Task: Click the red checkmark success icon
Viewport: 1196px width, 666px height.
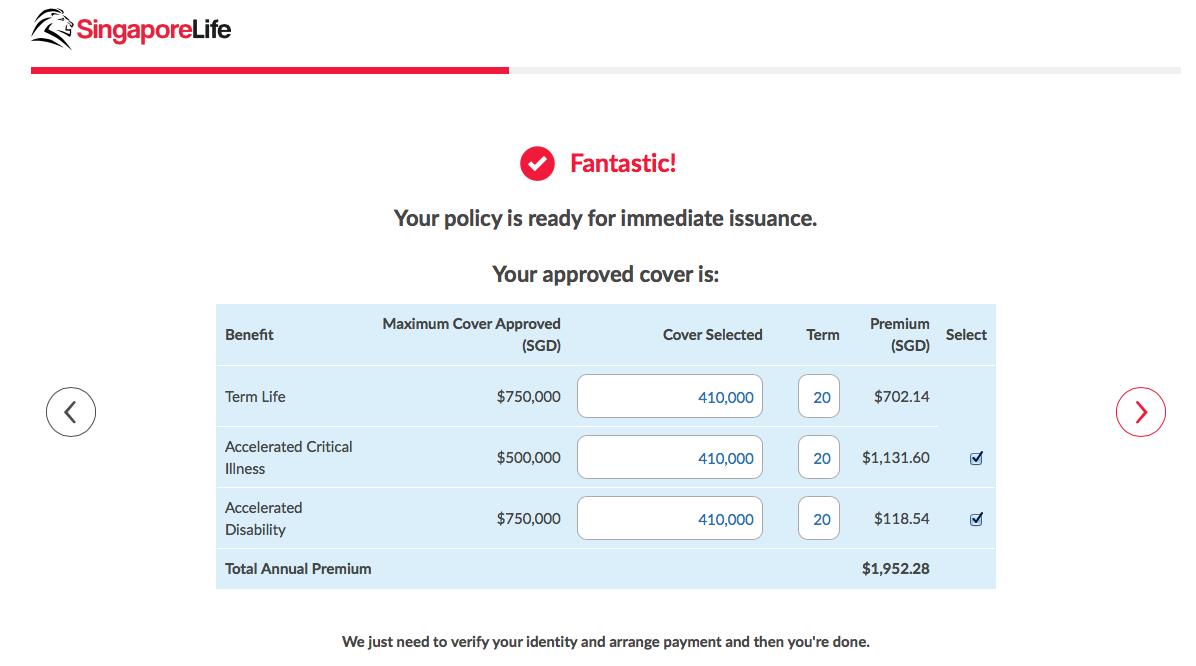Action: click(x=537, y=163)
